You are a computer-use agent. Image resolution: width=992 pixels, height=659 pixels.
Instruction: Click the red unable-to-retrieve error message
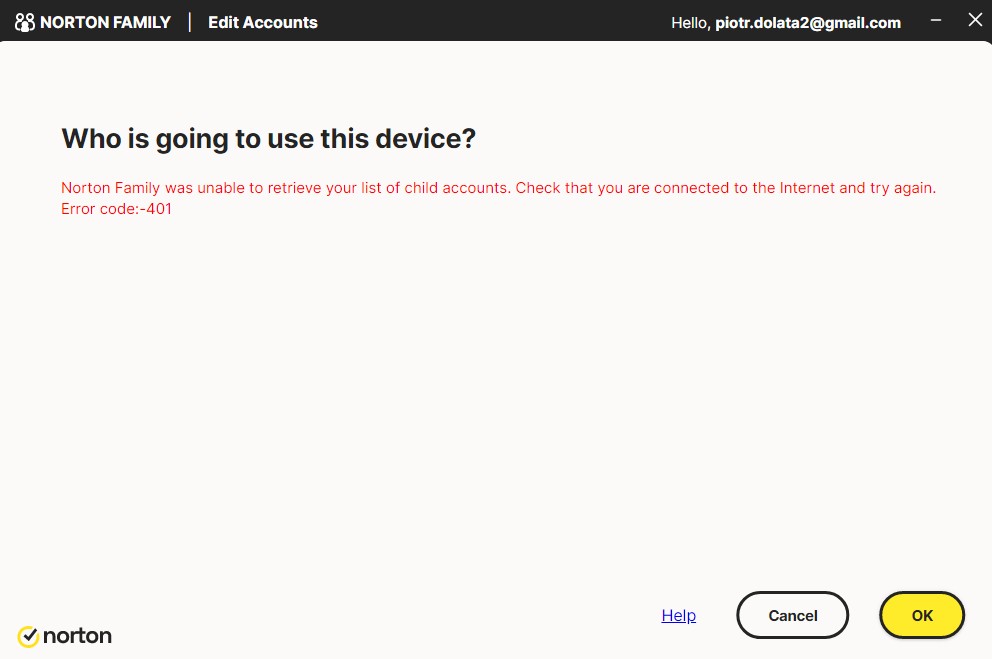[286, 188]
